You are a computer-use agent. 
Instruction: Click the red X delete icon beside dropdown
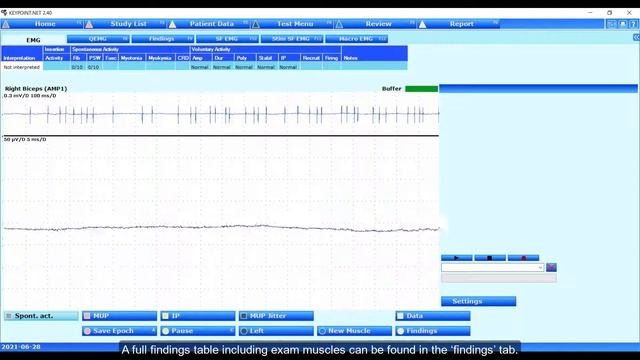point(551,267)
